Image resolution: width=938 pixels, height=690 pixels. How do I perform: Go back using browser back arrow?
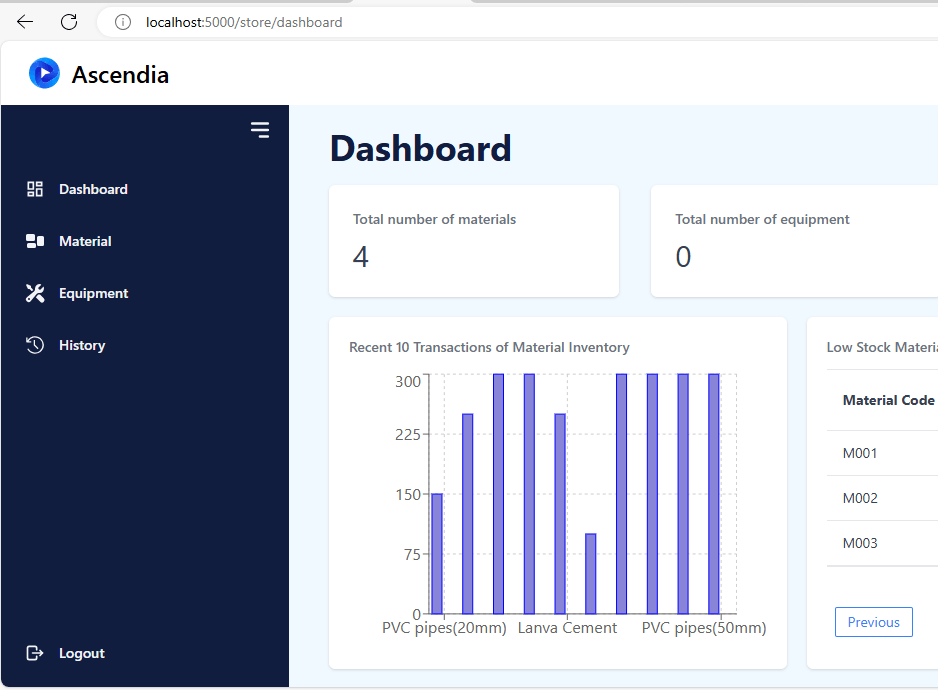tap(25, 22)
